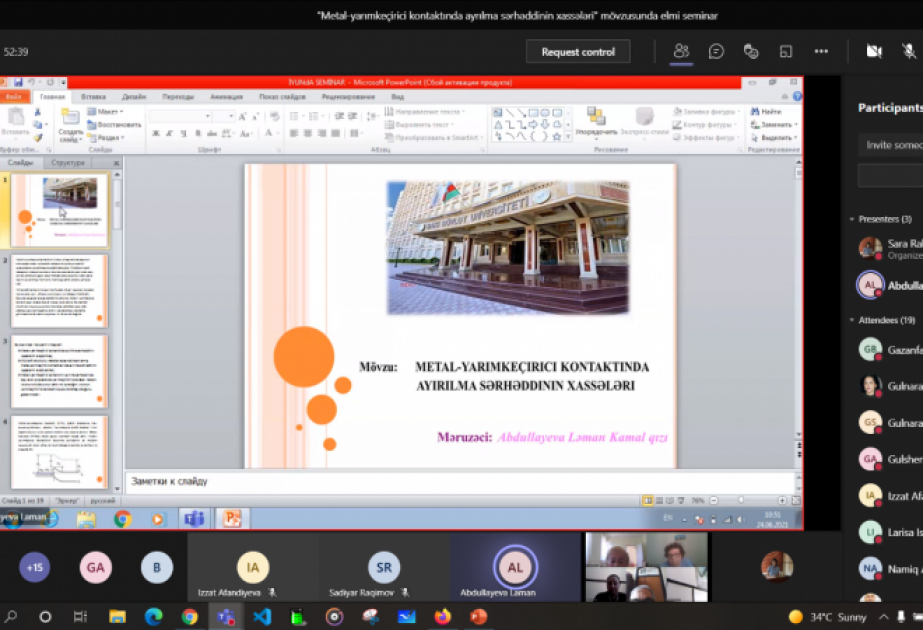This screenshot has height=630, width=923.
Task: Click the Заменить replace button
Action: pos(774,124)
